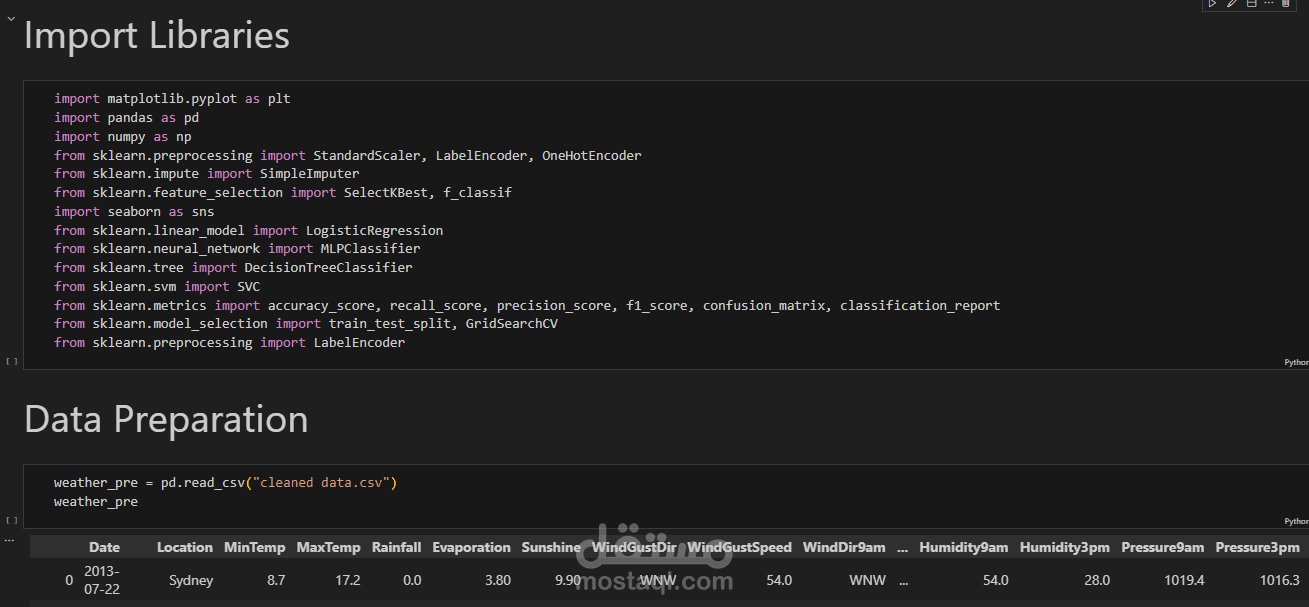Click the train_test_split, GridSearchCV import line
Viewport: 1309px width, 607px height.
pyautogui.click(x=306, y=324)
